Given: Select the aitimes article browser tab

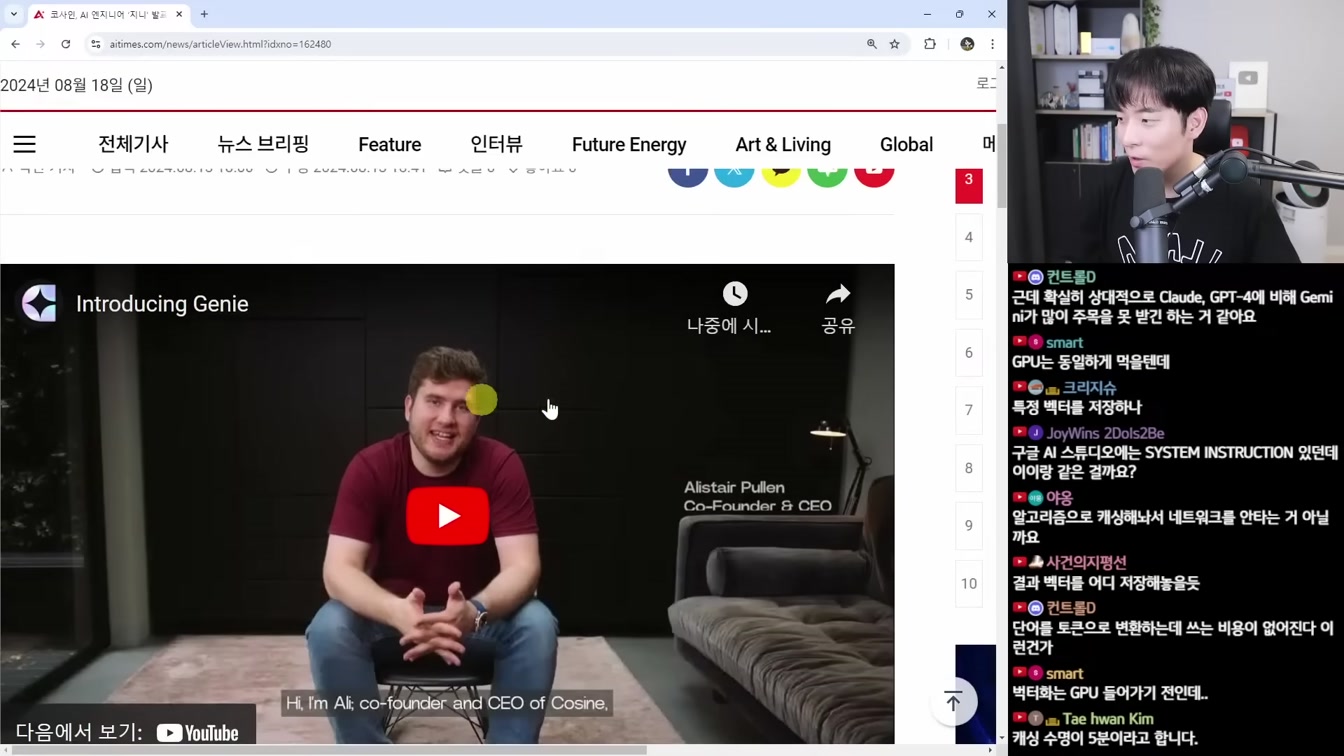Looking at the screenshot, I should 108,14.
